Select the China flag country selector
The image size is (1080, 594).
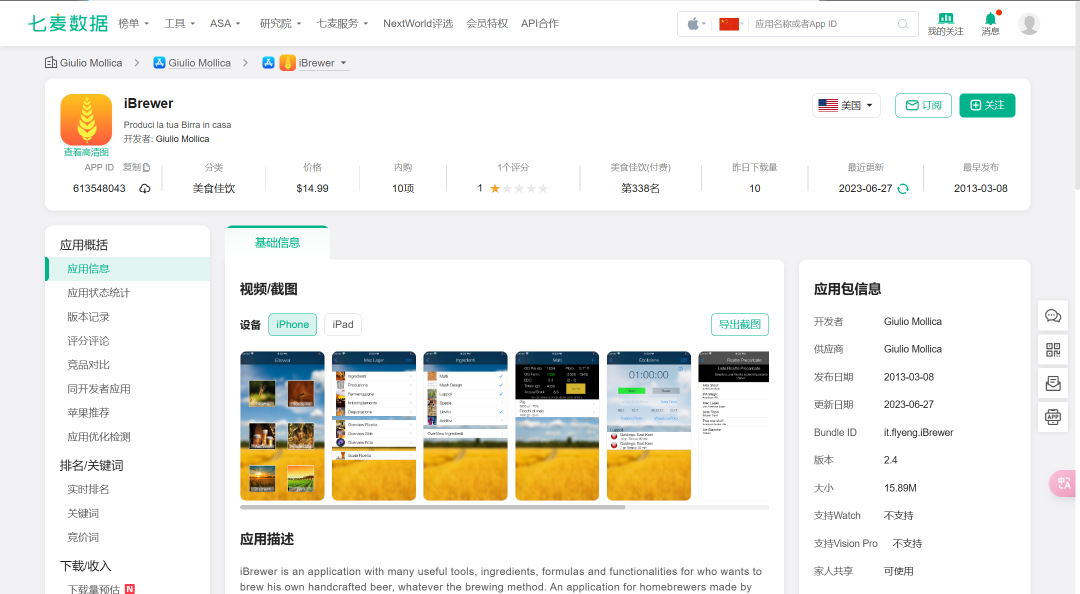click(x=729, y=24)
